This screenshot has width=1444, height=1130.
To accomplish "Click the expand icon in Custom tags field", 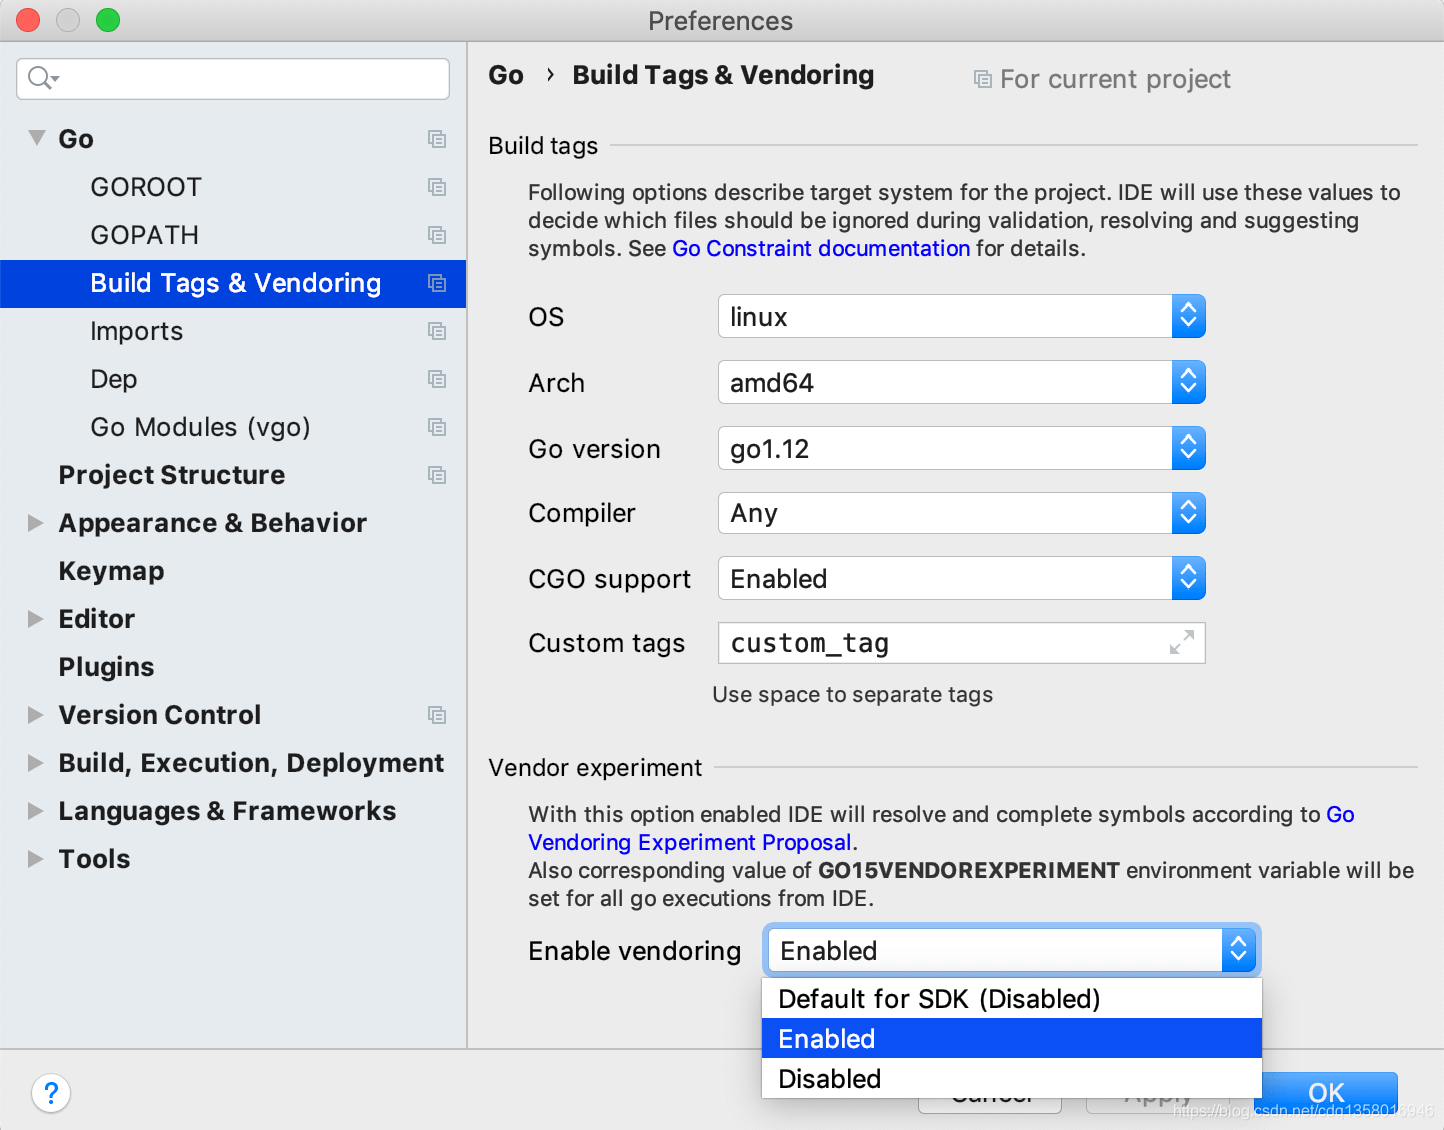I will [1182, 643].
